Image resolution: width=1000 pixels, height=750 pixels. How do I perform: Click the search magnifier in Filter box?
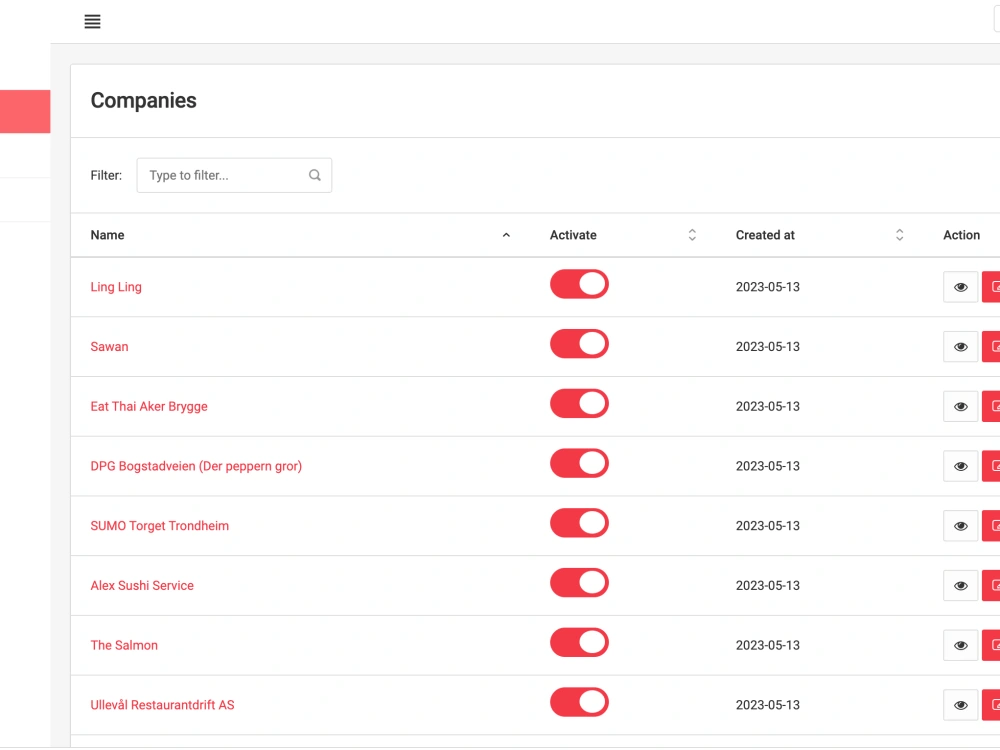click(314, 175)
